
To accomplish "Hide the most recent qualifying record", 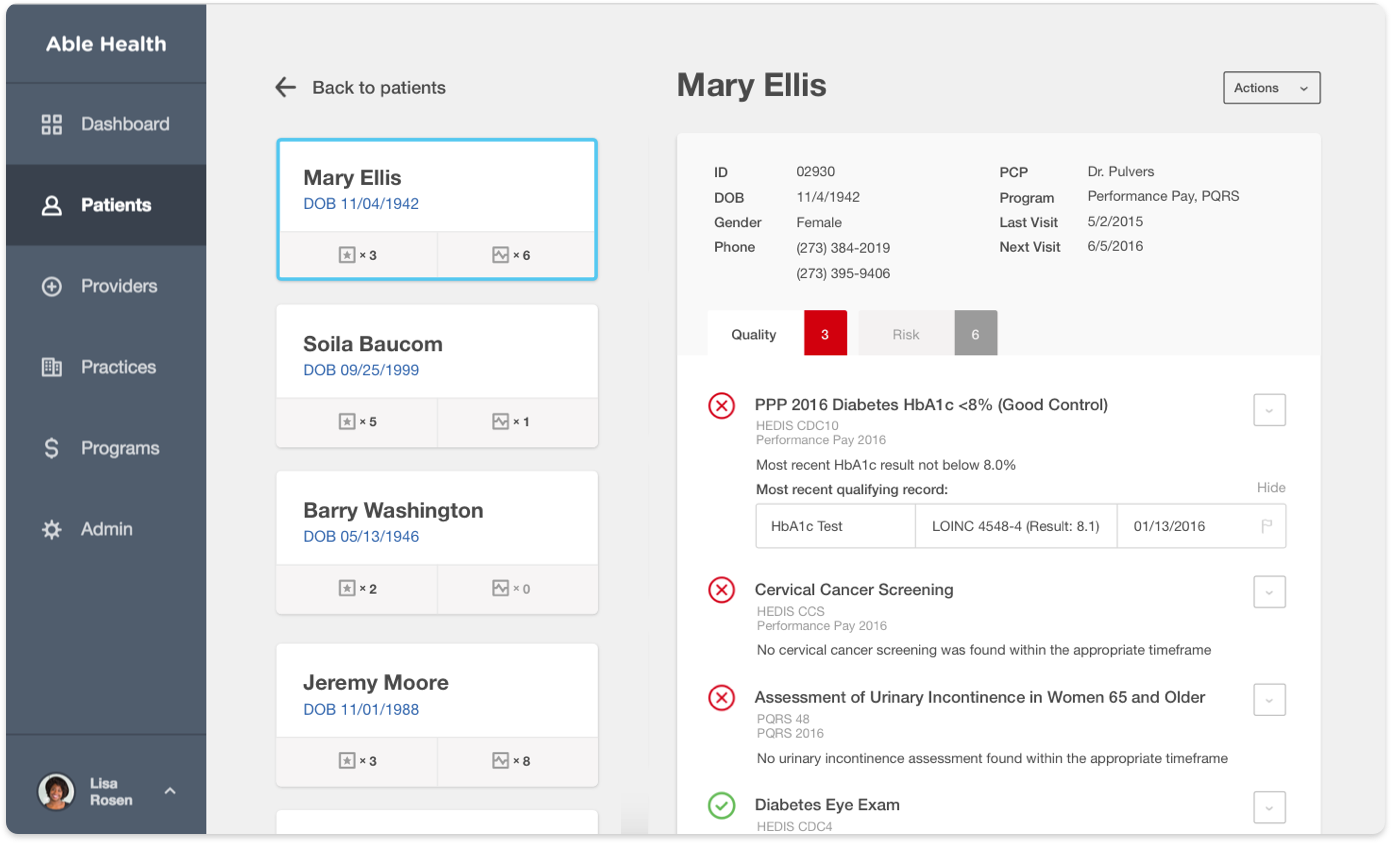I will [x=1271, y=488].
